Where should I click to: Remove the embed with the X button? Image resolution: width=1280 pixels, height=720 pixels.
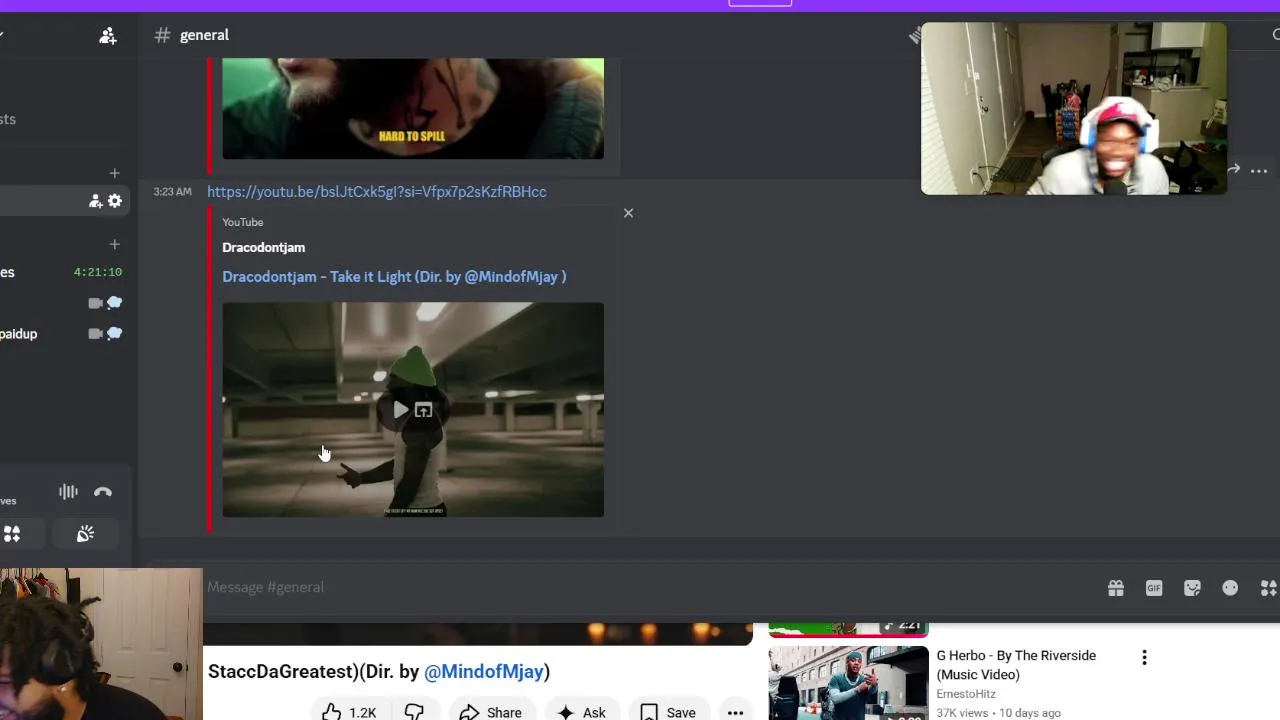tap(628, 213)
